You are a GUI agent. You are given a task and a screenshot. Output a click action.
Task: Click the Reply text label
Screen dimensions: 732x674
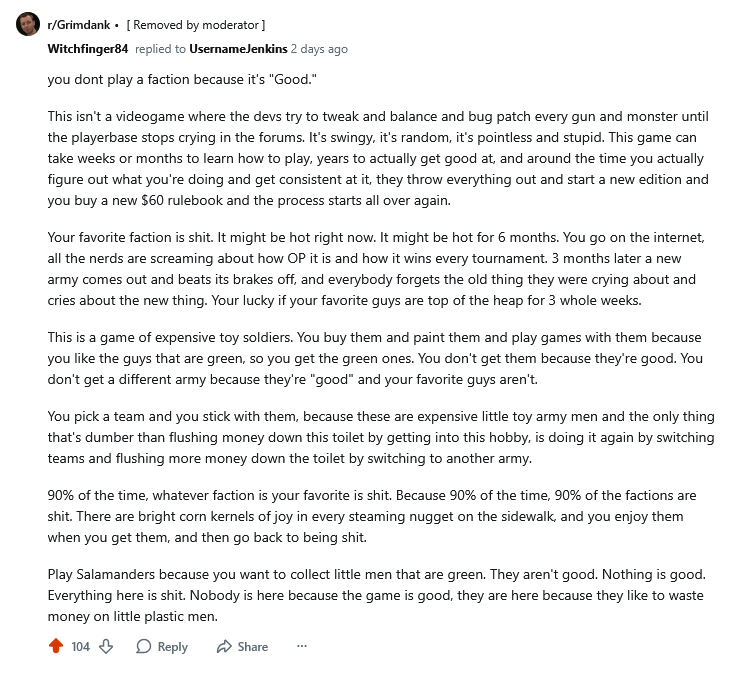click(x=173, y=647)
